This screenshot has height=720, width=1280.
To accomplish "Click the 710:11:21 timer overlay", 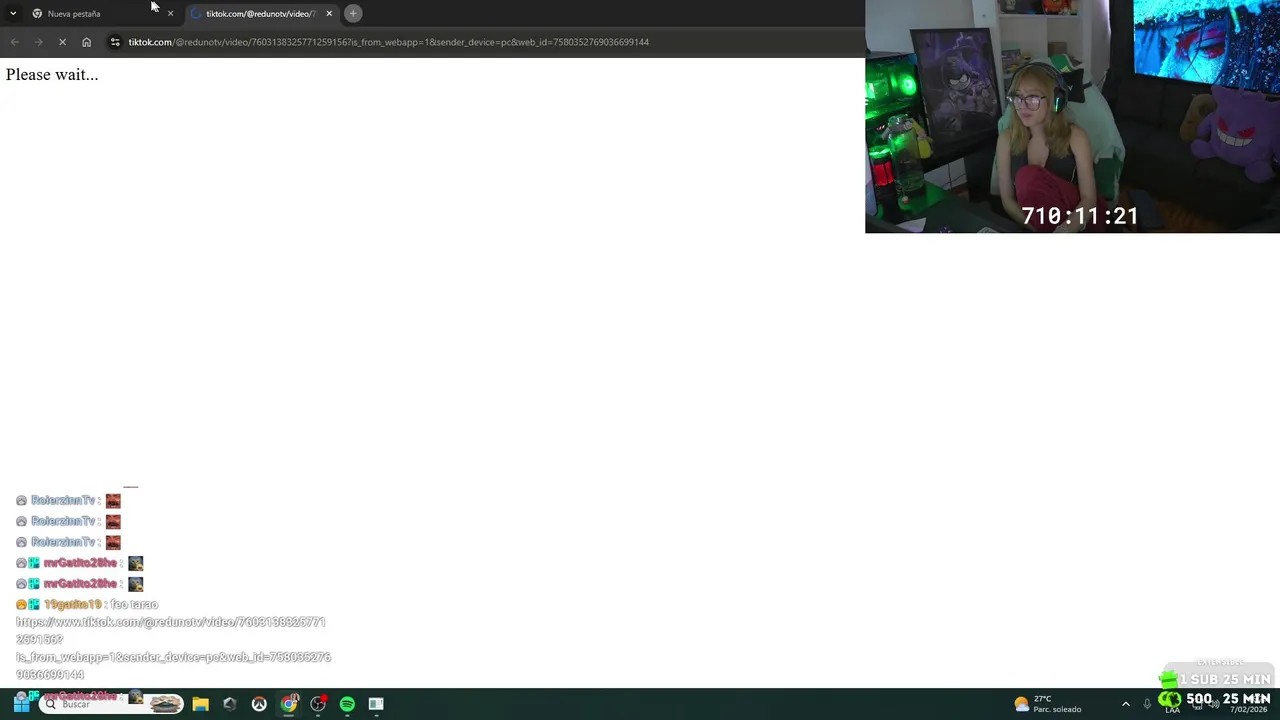I will tap(1079, 216).
